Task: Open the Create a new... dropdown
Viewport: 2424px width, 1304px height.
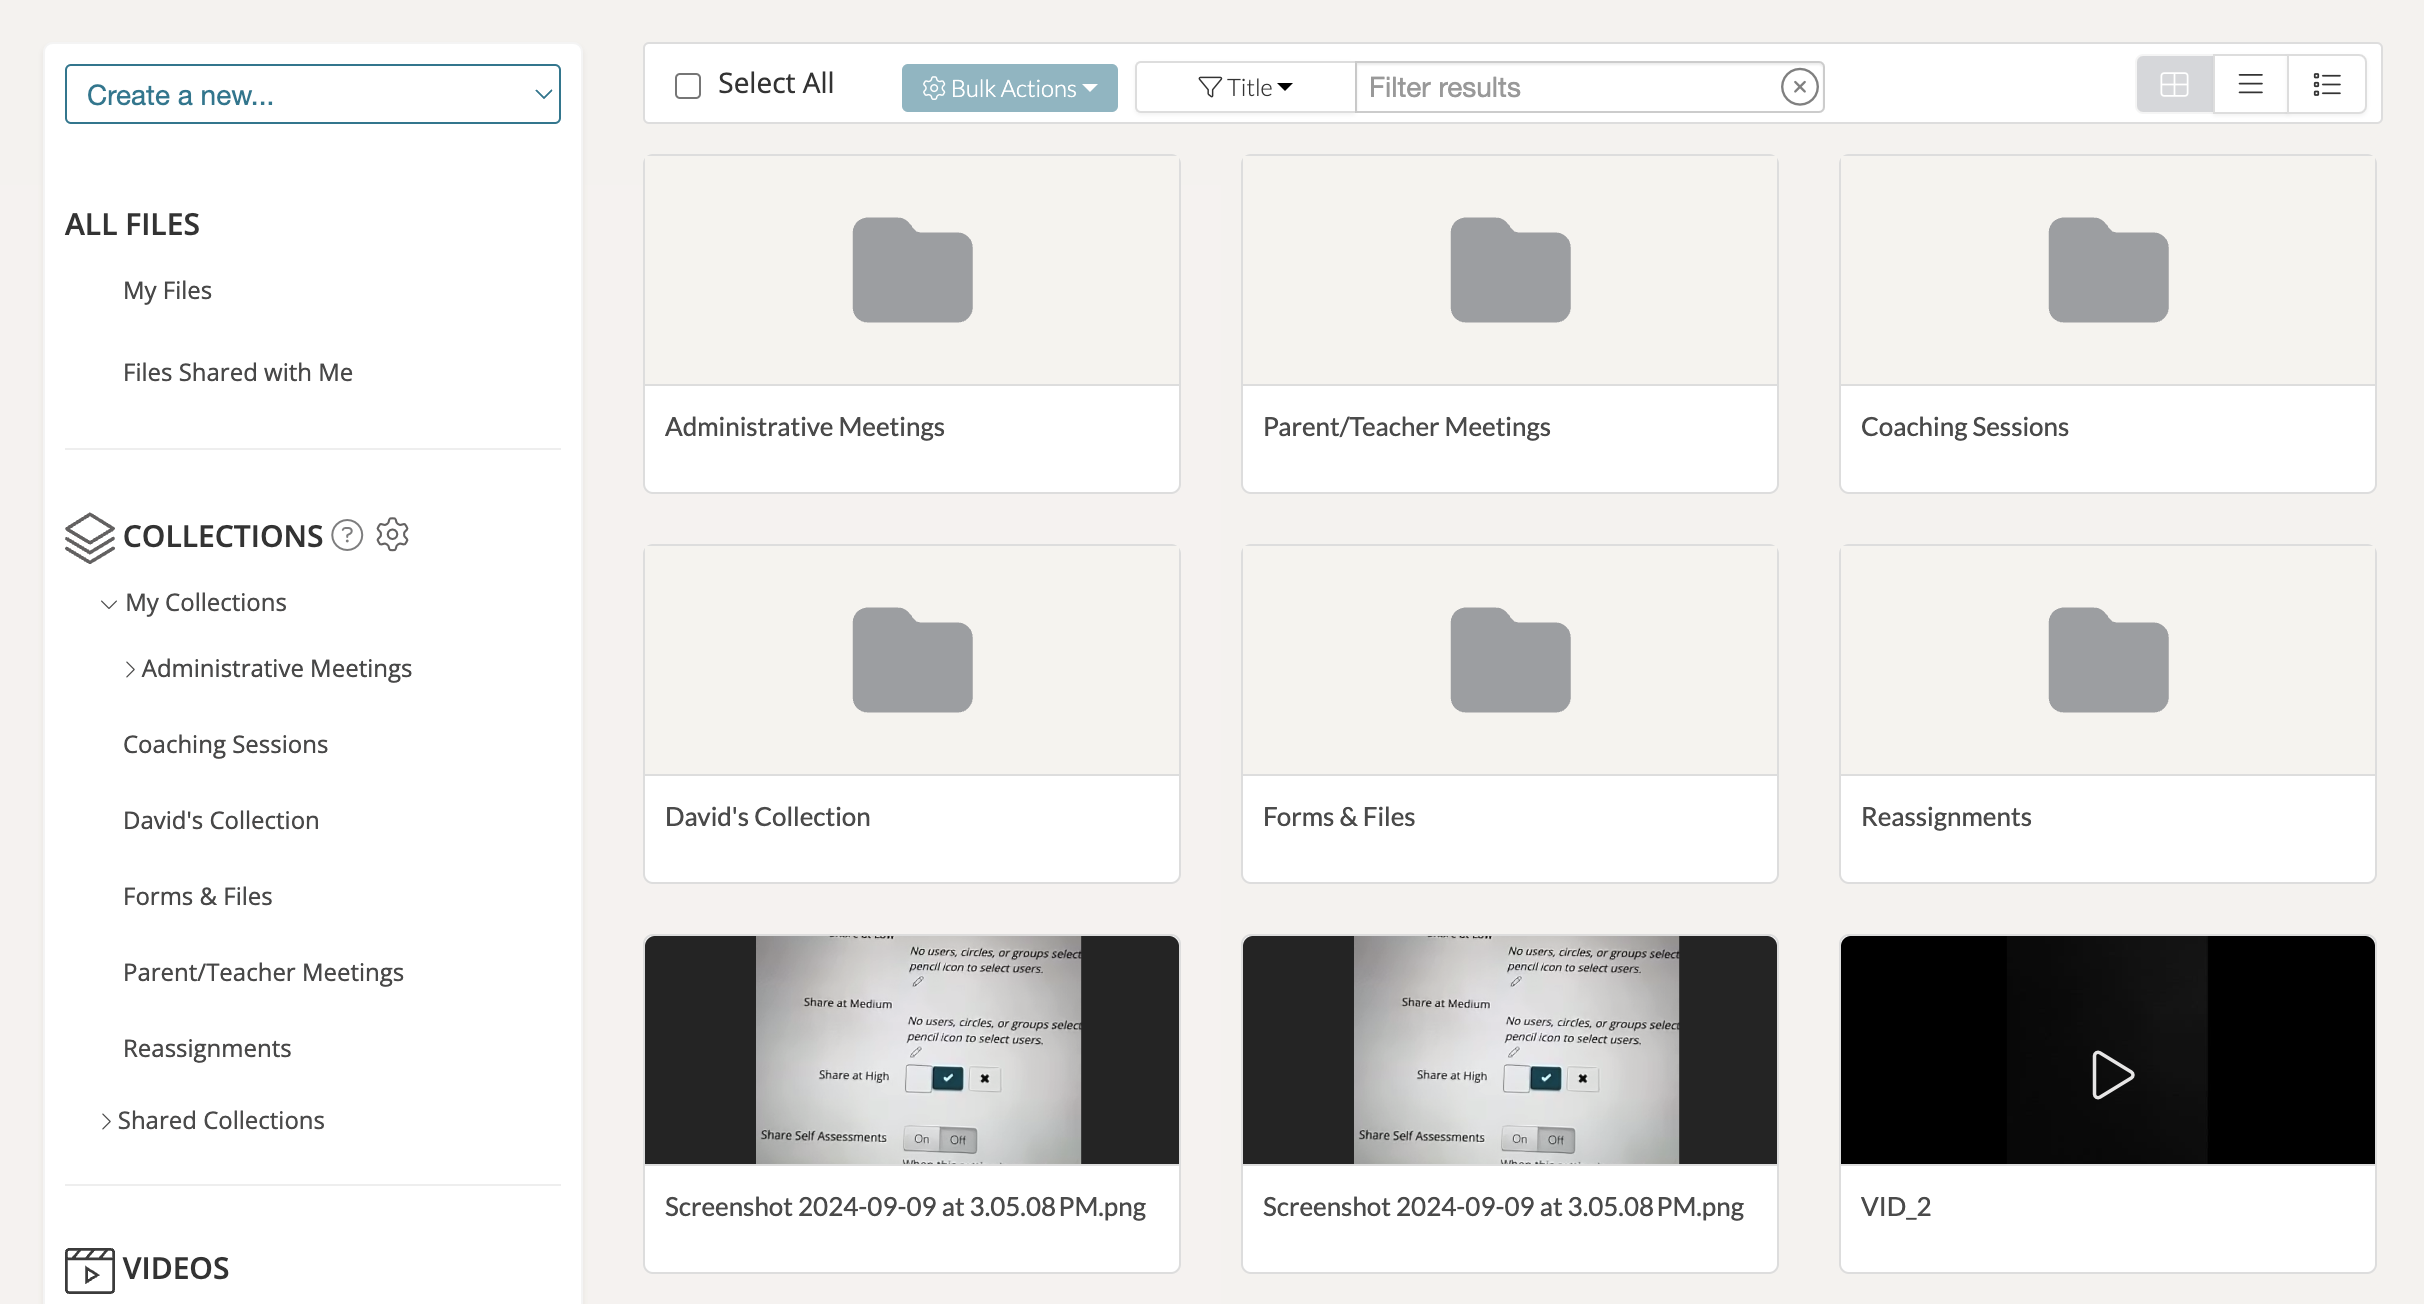Action: coord(312,95)
